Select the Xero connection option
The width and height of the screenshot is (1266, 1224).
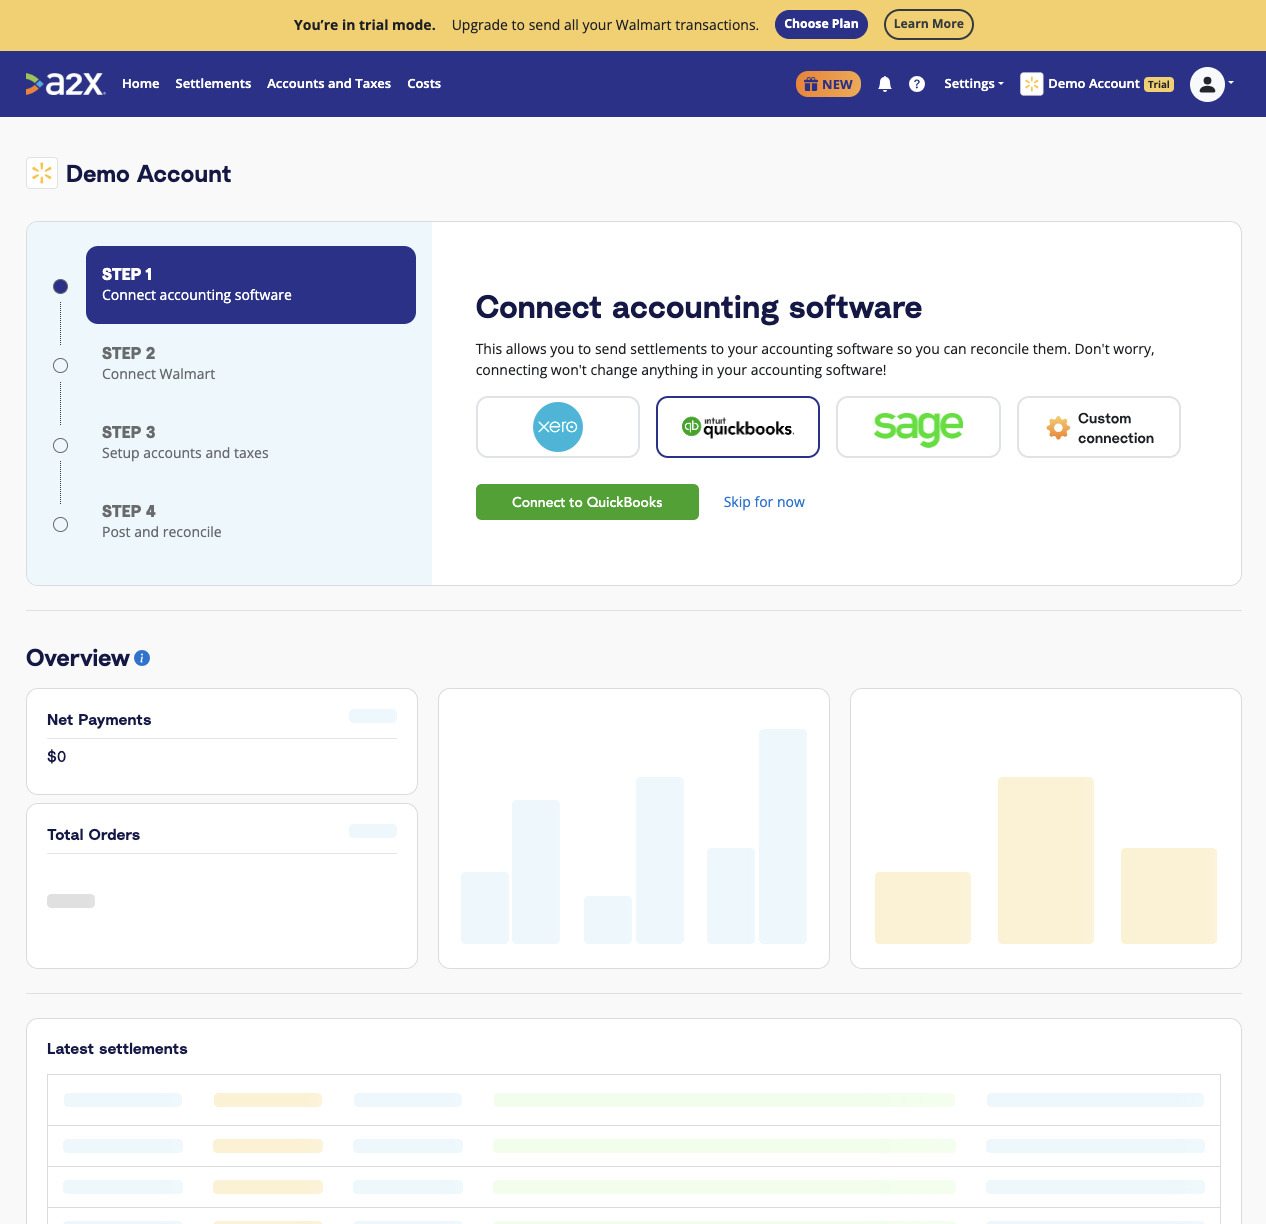pos(558,427)
